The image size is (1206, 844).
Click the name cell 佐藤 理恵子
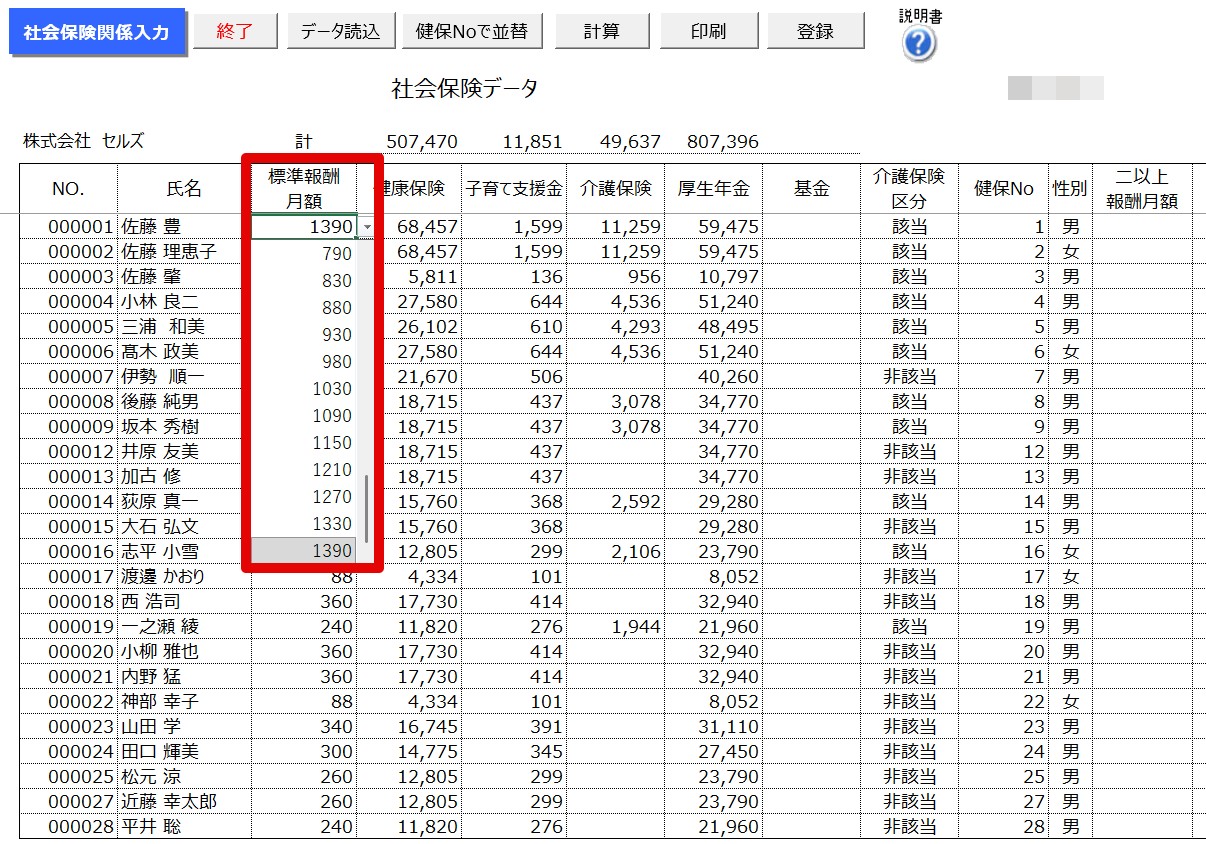click(x=184, y=252)
